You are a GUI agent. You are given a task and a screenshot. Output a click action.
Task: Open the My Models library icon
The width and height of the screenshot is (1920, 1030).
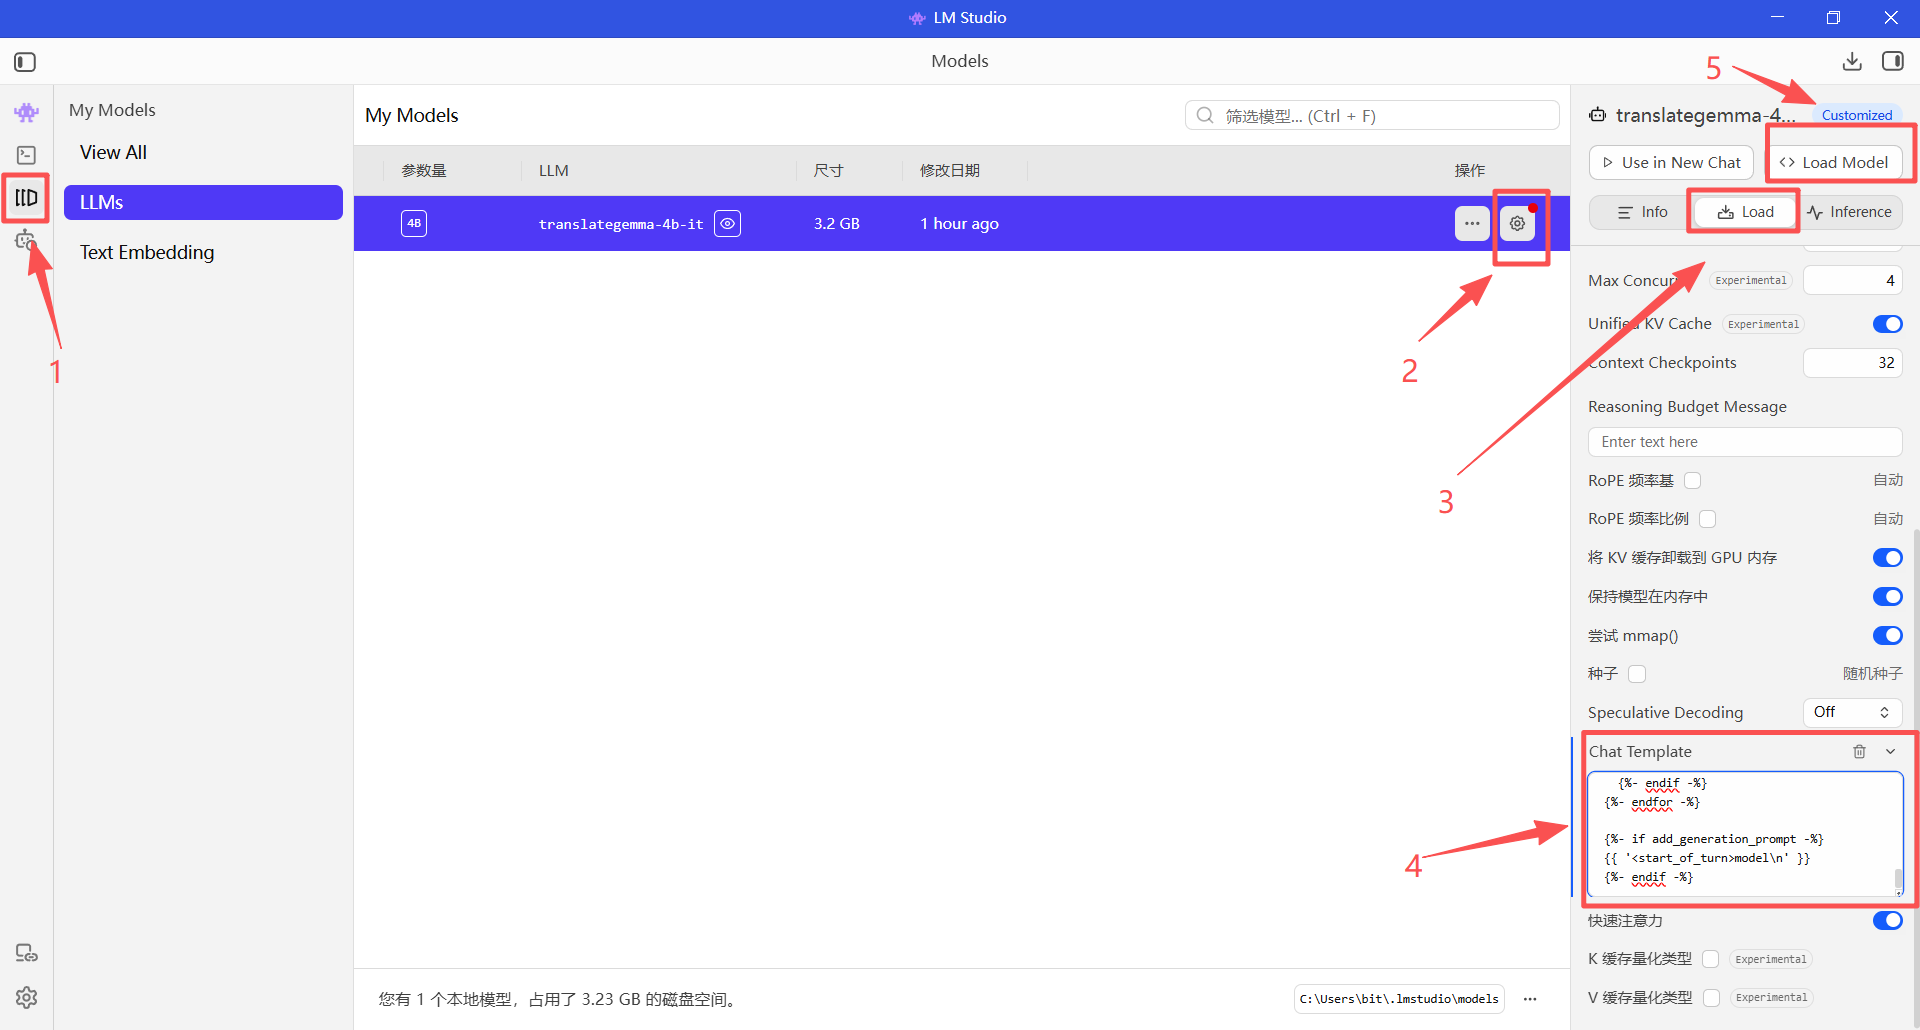(x=27, y=198)
